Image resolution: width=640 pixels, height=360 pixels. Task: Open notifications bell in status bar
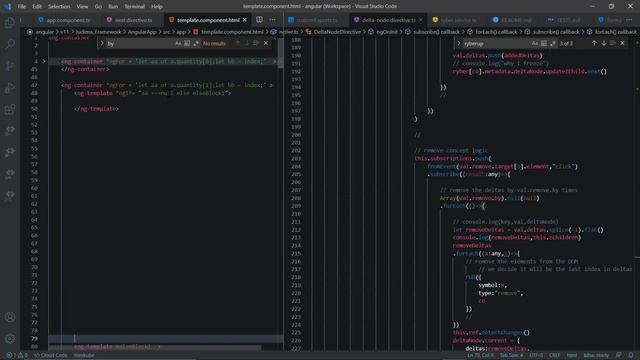point(631,355)
